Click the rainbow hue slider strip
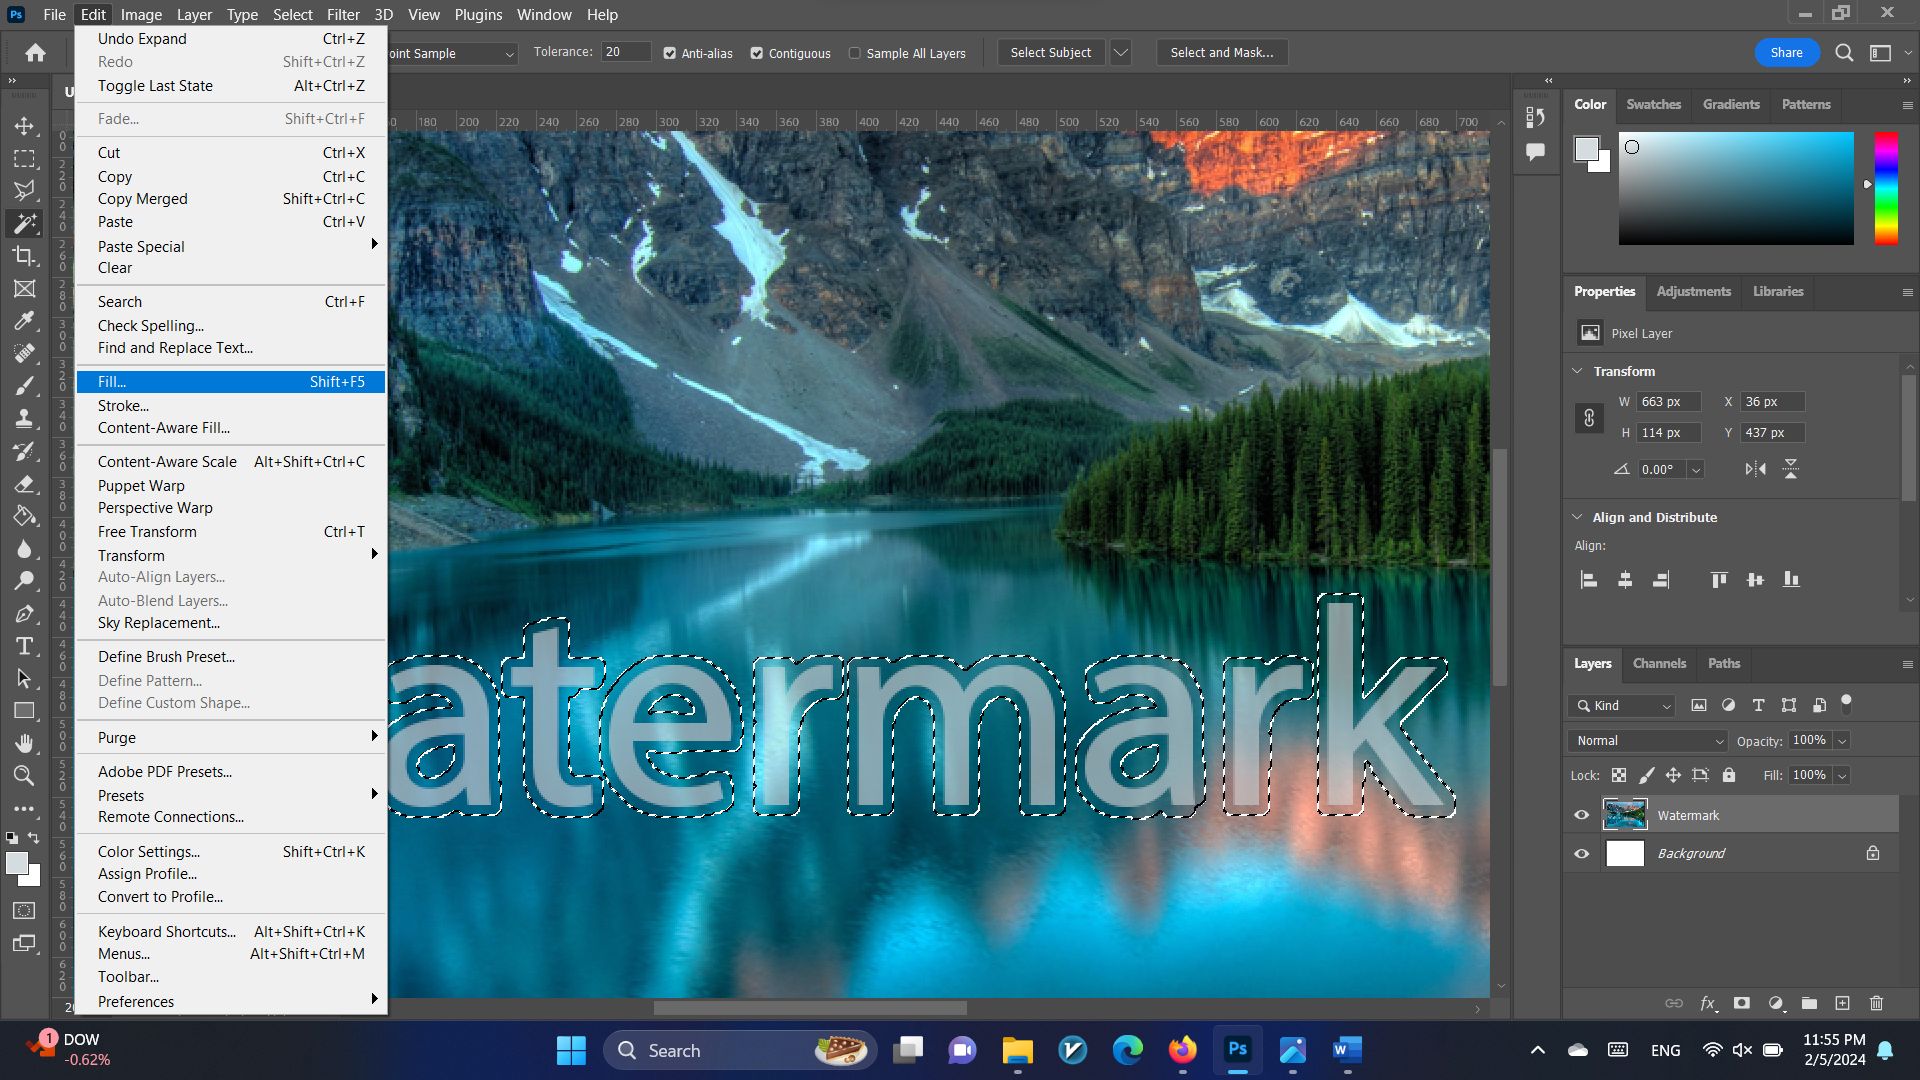Image resolution: width=1920 pixels, height=1080 pixels. click(x=1886, y=188)
